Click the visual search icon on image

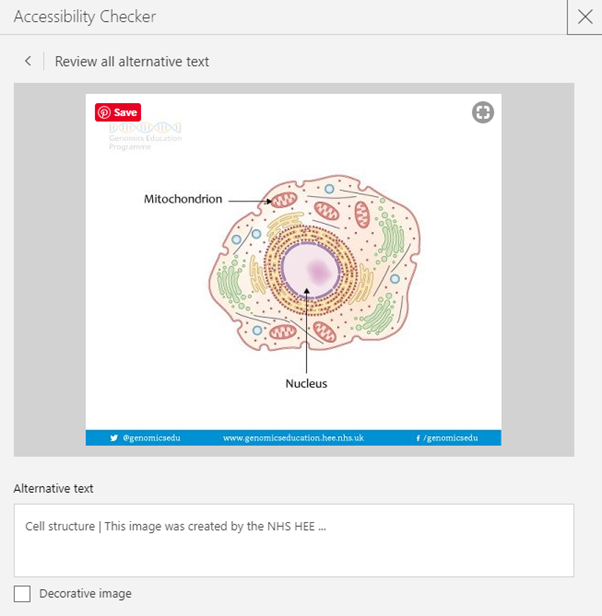483,112
